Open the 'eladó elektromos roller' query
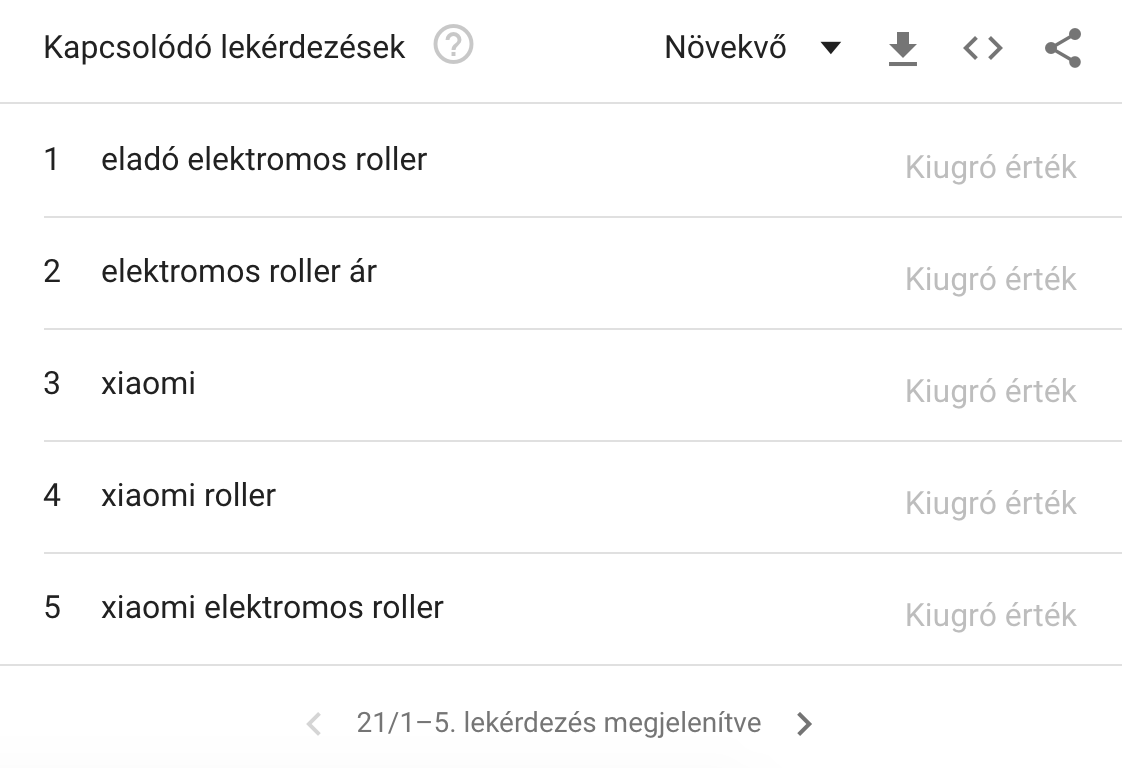The height and width of the screenshot is (768, 1122). point(264,159)
